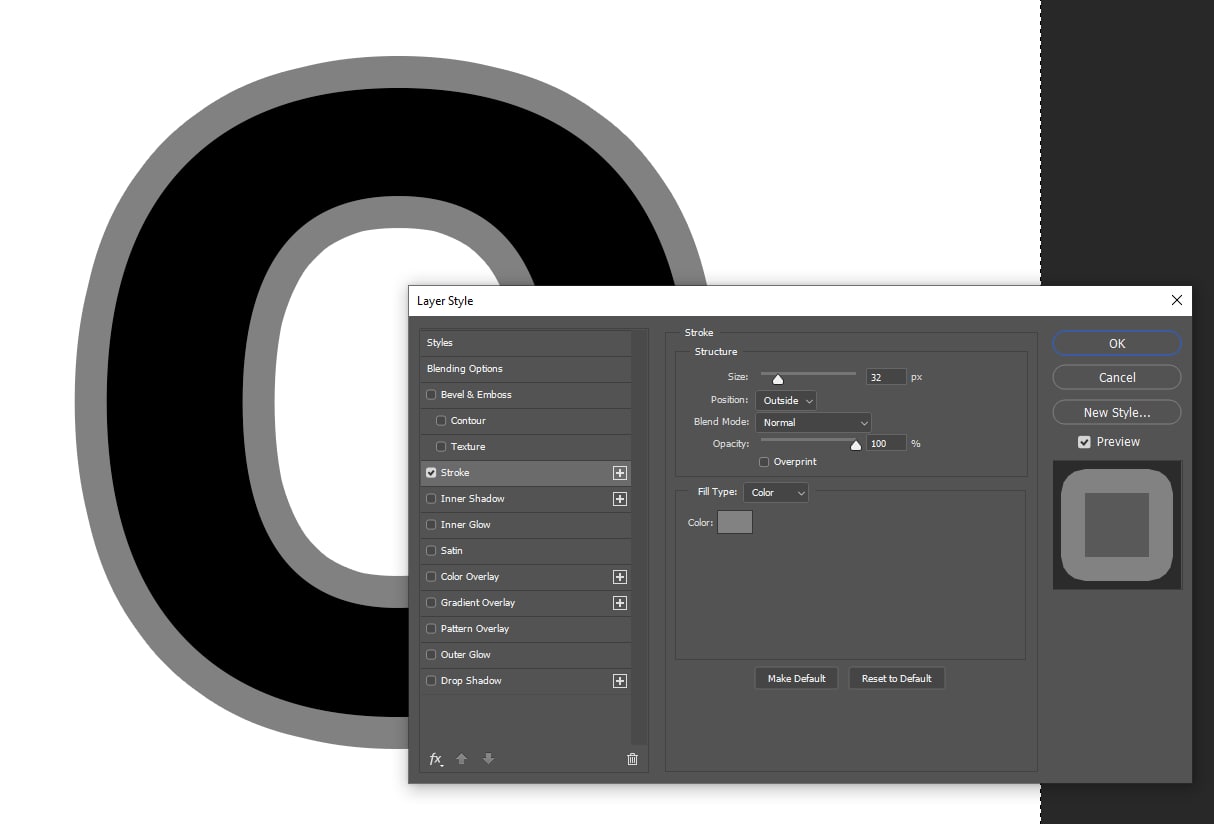Enable the Color Overlay checkbox
Viewport: 1214px width, 824px height.
pos(431,577)
